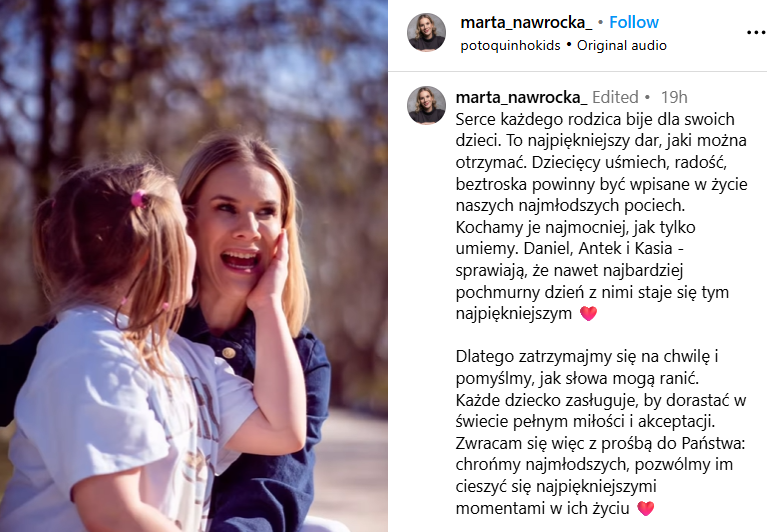Viewport: 767px width, 532px height.
Task: Open the marta_nawrocka_ profile from the header username
Action: point(526,22)
